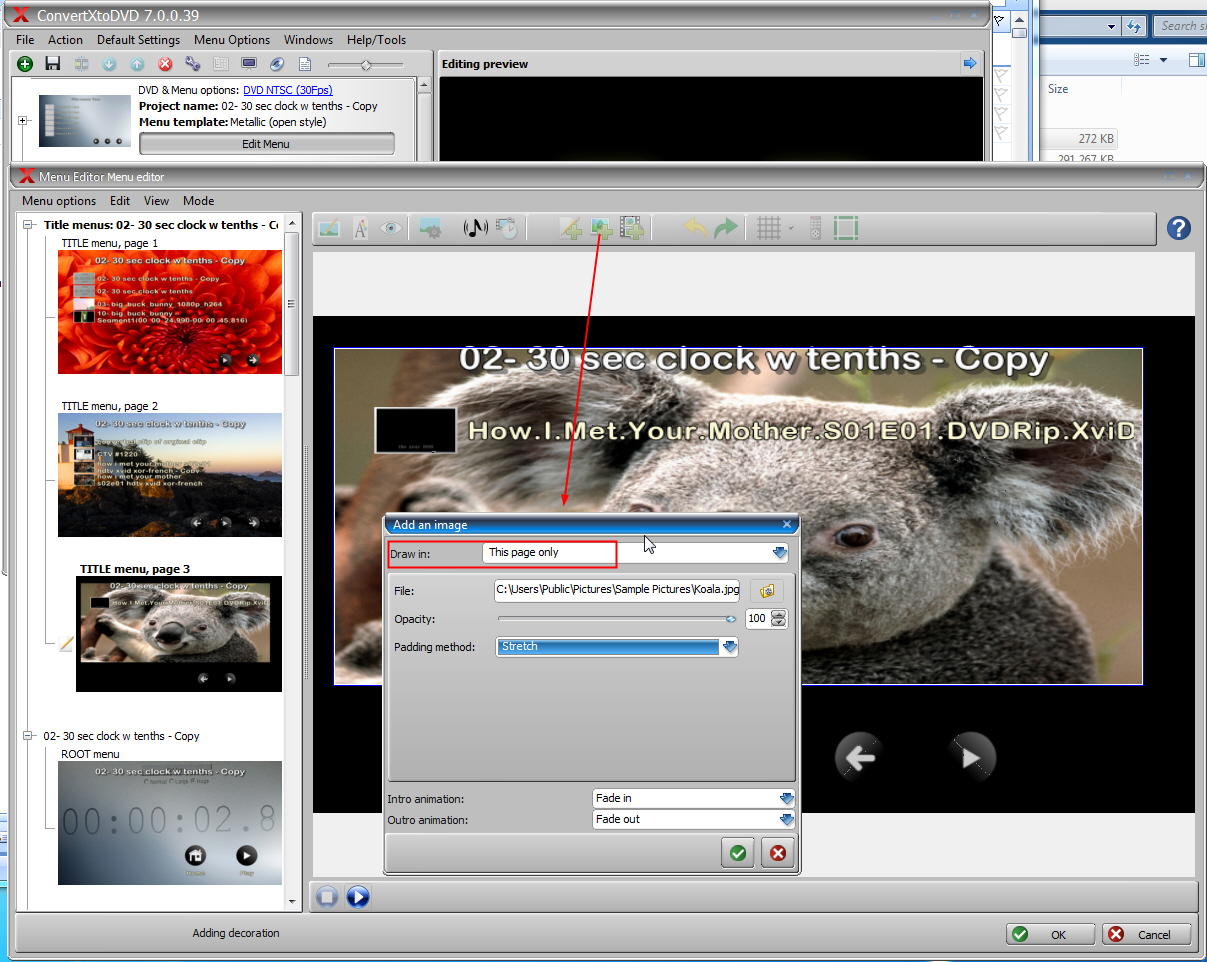
Task: Open the Default Settings menu
Action: click(x=138, y=40)
